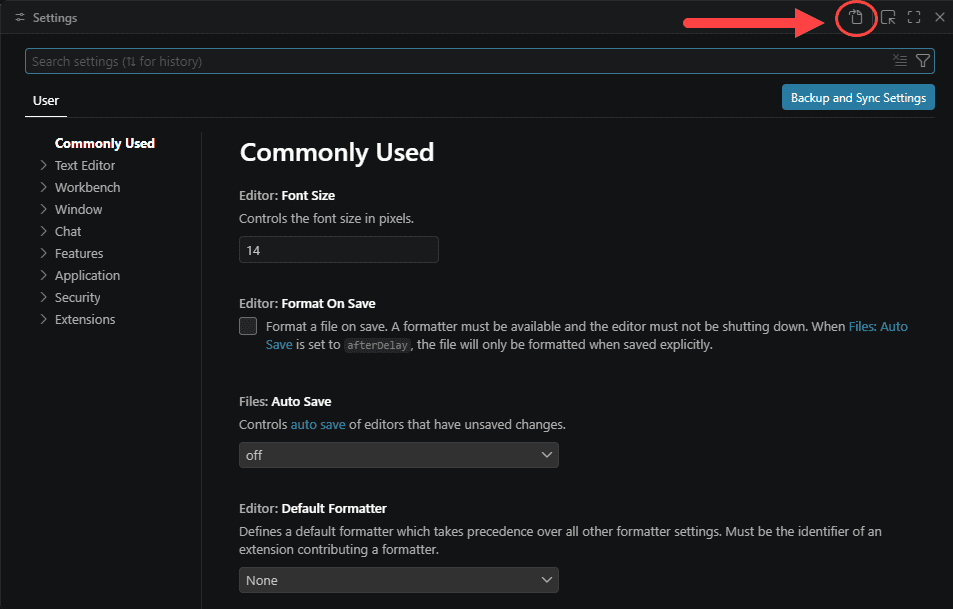Open the auto save link
This screenshot has width=953, height=609.
(318, 424)
